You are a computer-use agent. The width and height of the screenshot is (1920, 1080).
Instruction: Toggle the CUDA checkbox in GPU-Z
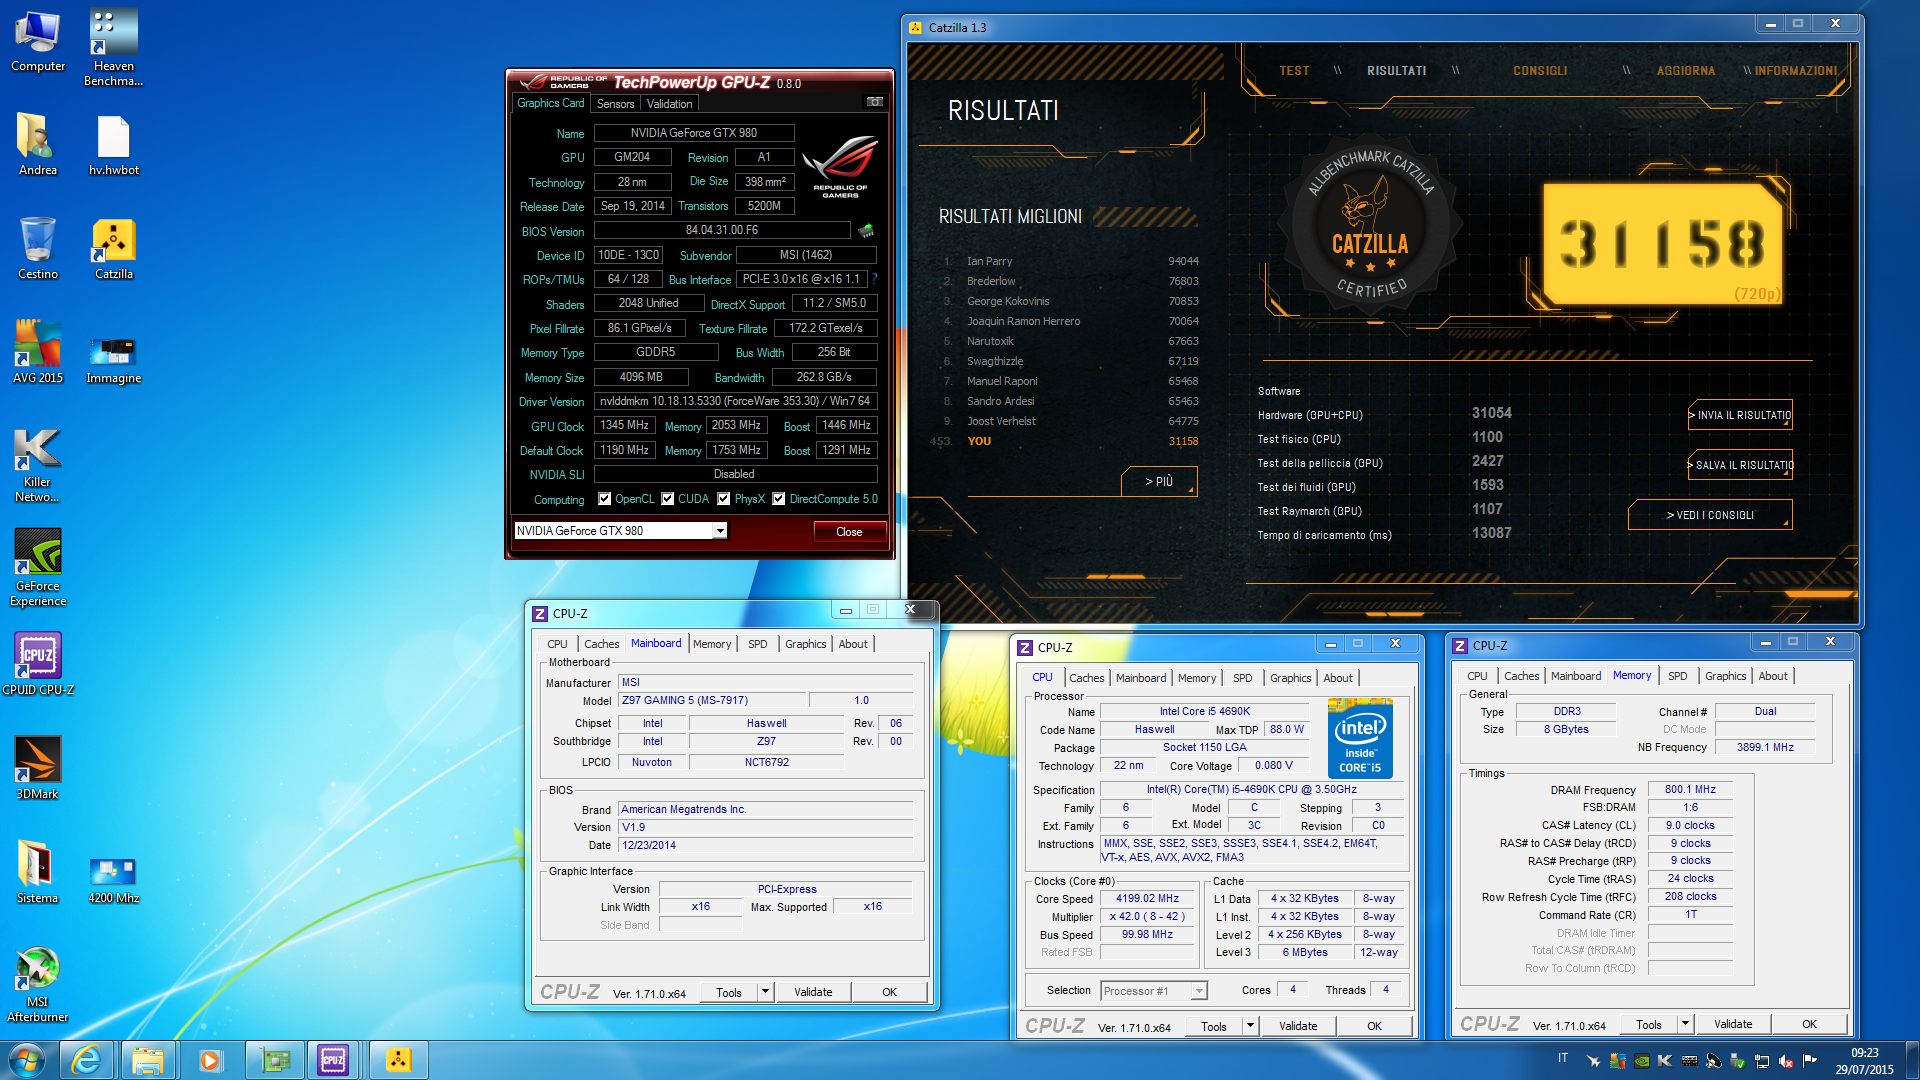(x=668, y=499)
